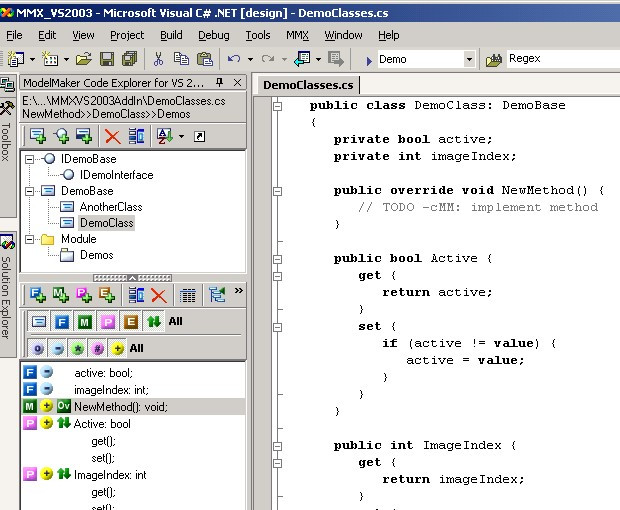Screen dimensions: 620x510
Task: Click the New Project toolbar icon
Action: coord(16,59)
